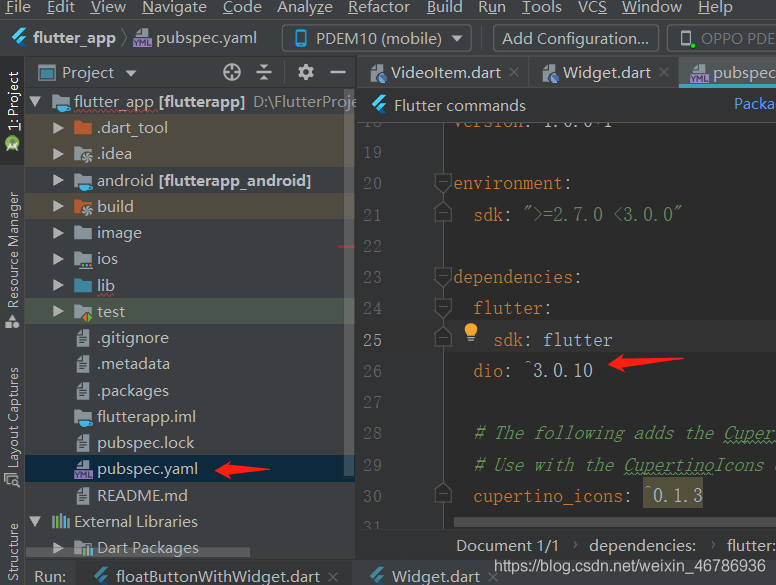Select .gitignore file in project tree
The width and height of the screenshot is (776, 585).
133,338
